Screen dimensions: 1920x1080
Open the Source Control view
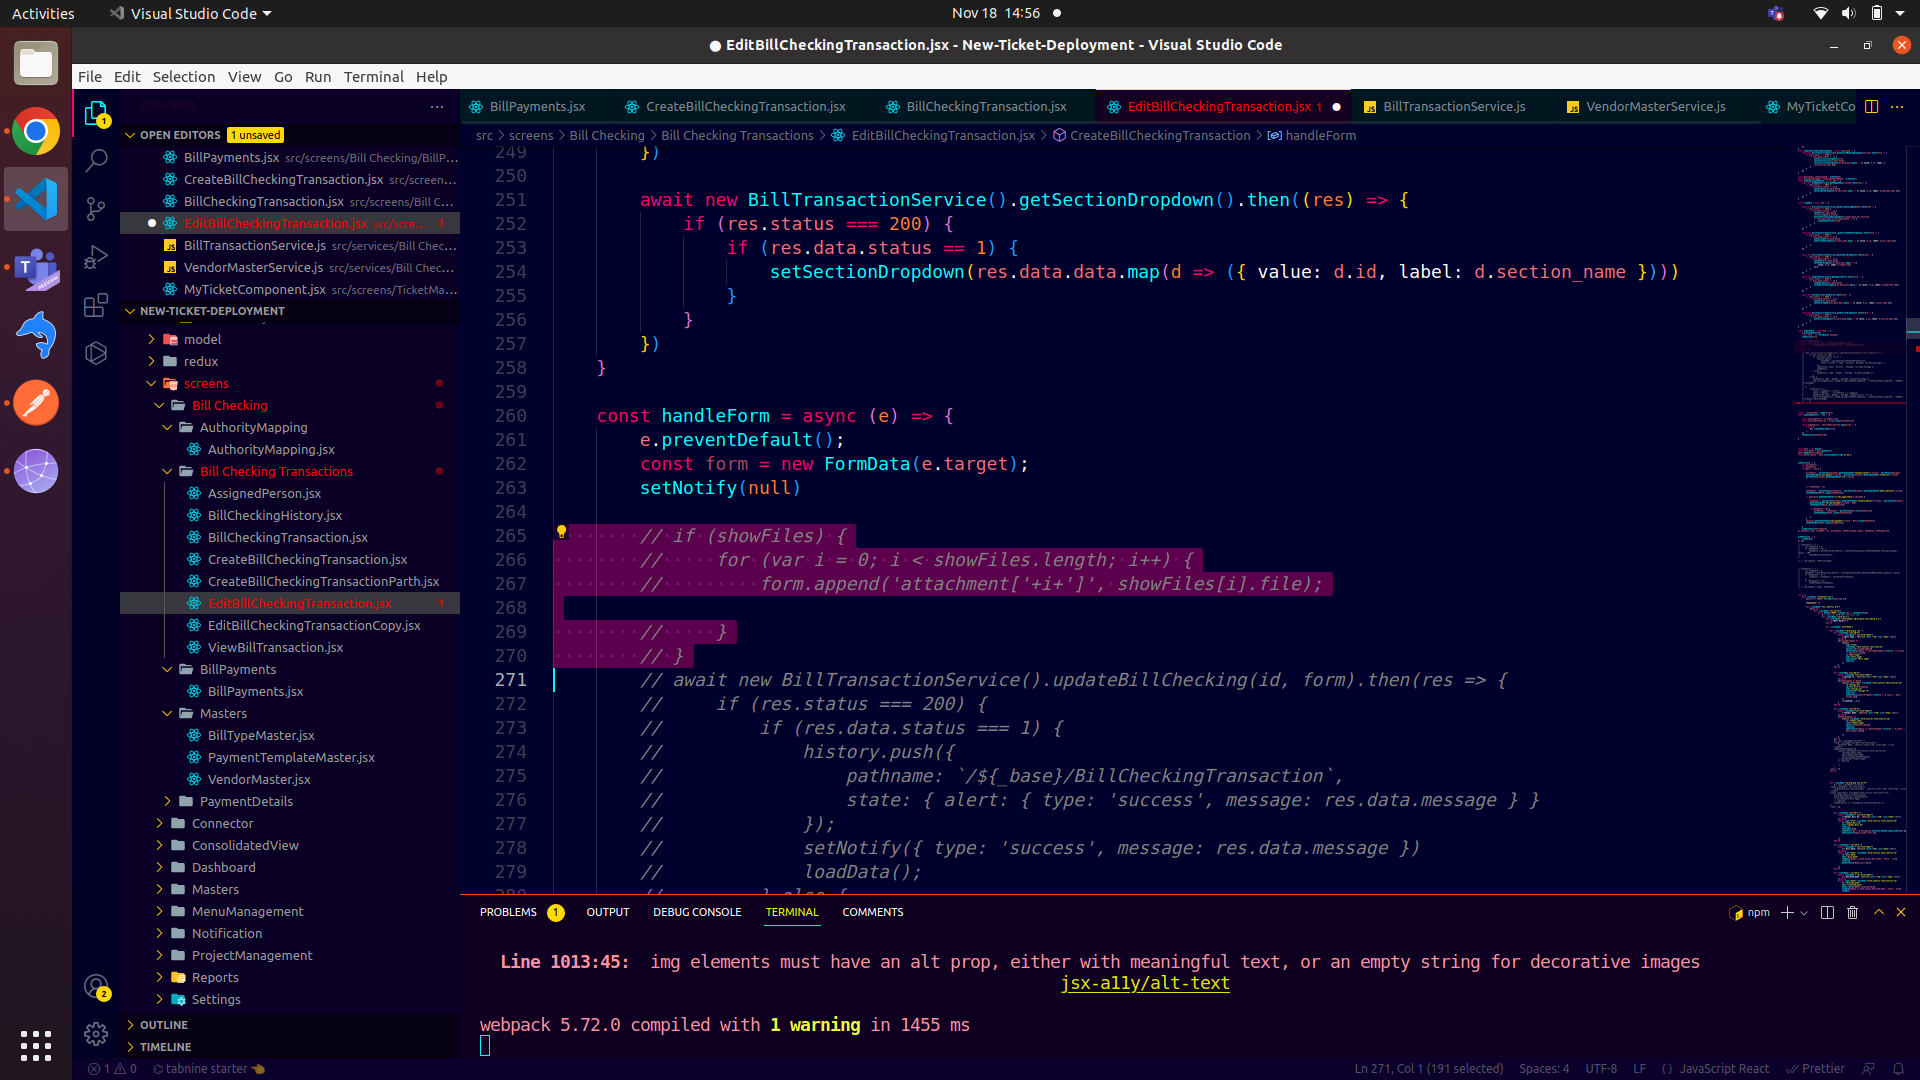[x=96, y=208]
